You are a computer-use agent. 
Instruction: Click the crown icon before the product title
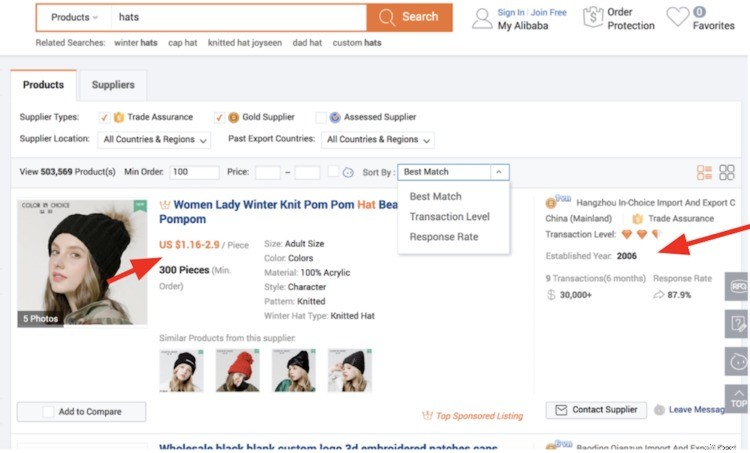click(x=165, y=205)
